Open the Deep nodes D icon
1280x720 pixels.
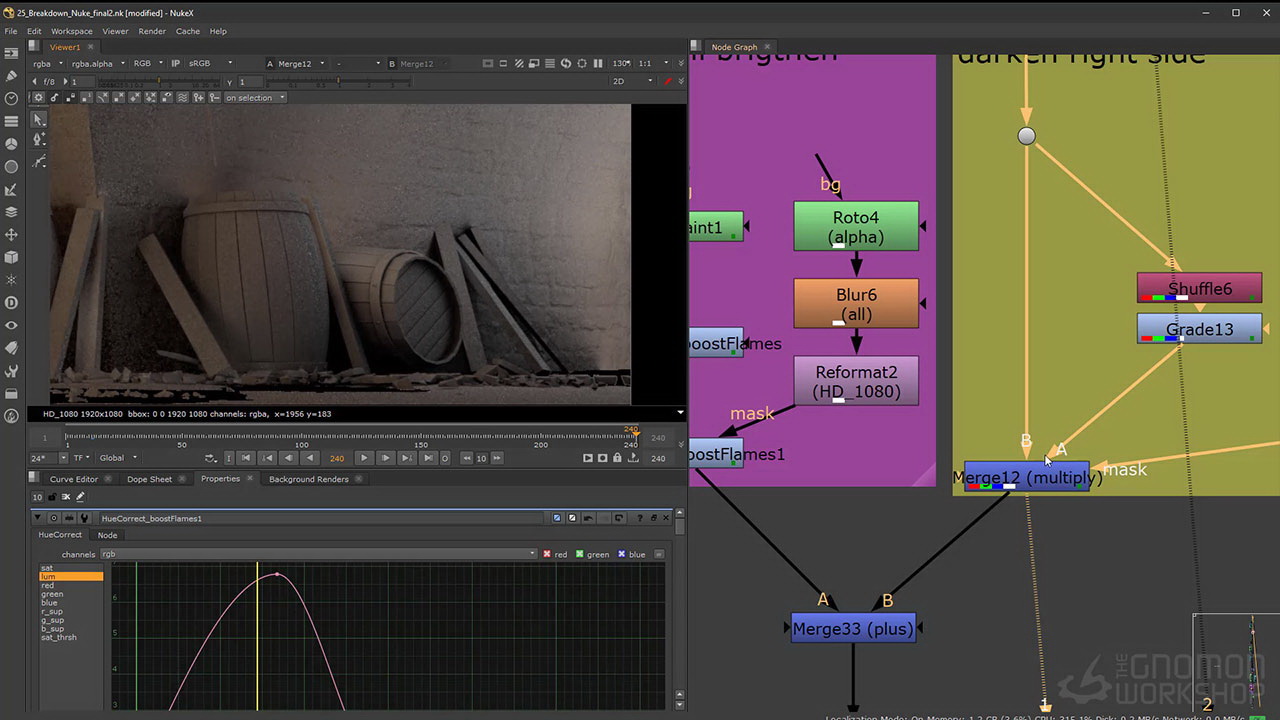click(11, 302)
